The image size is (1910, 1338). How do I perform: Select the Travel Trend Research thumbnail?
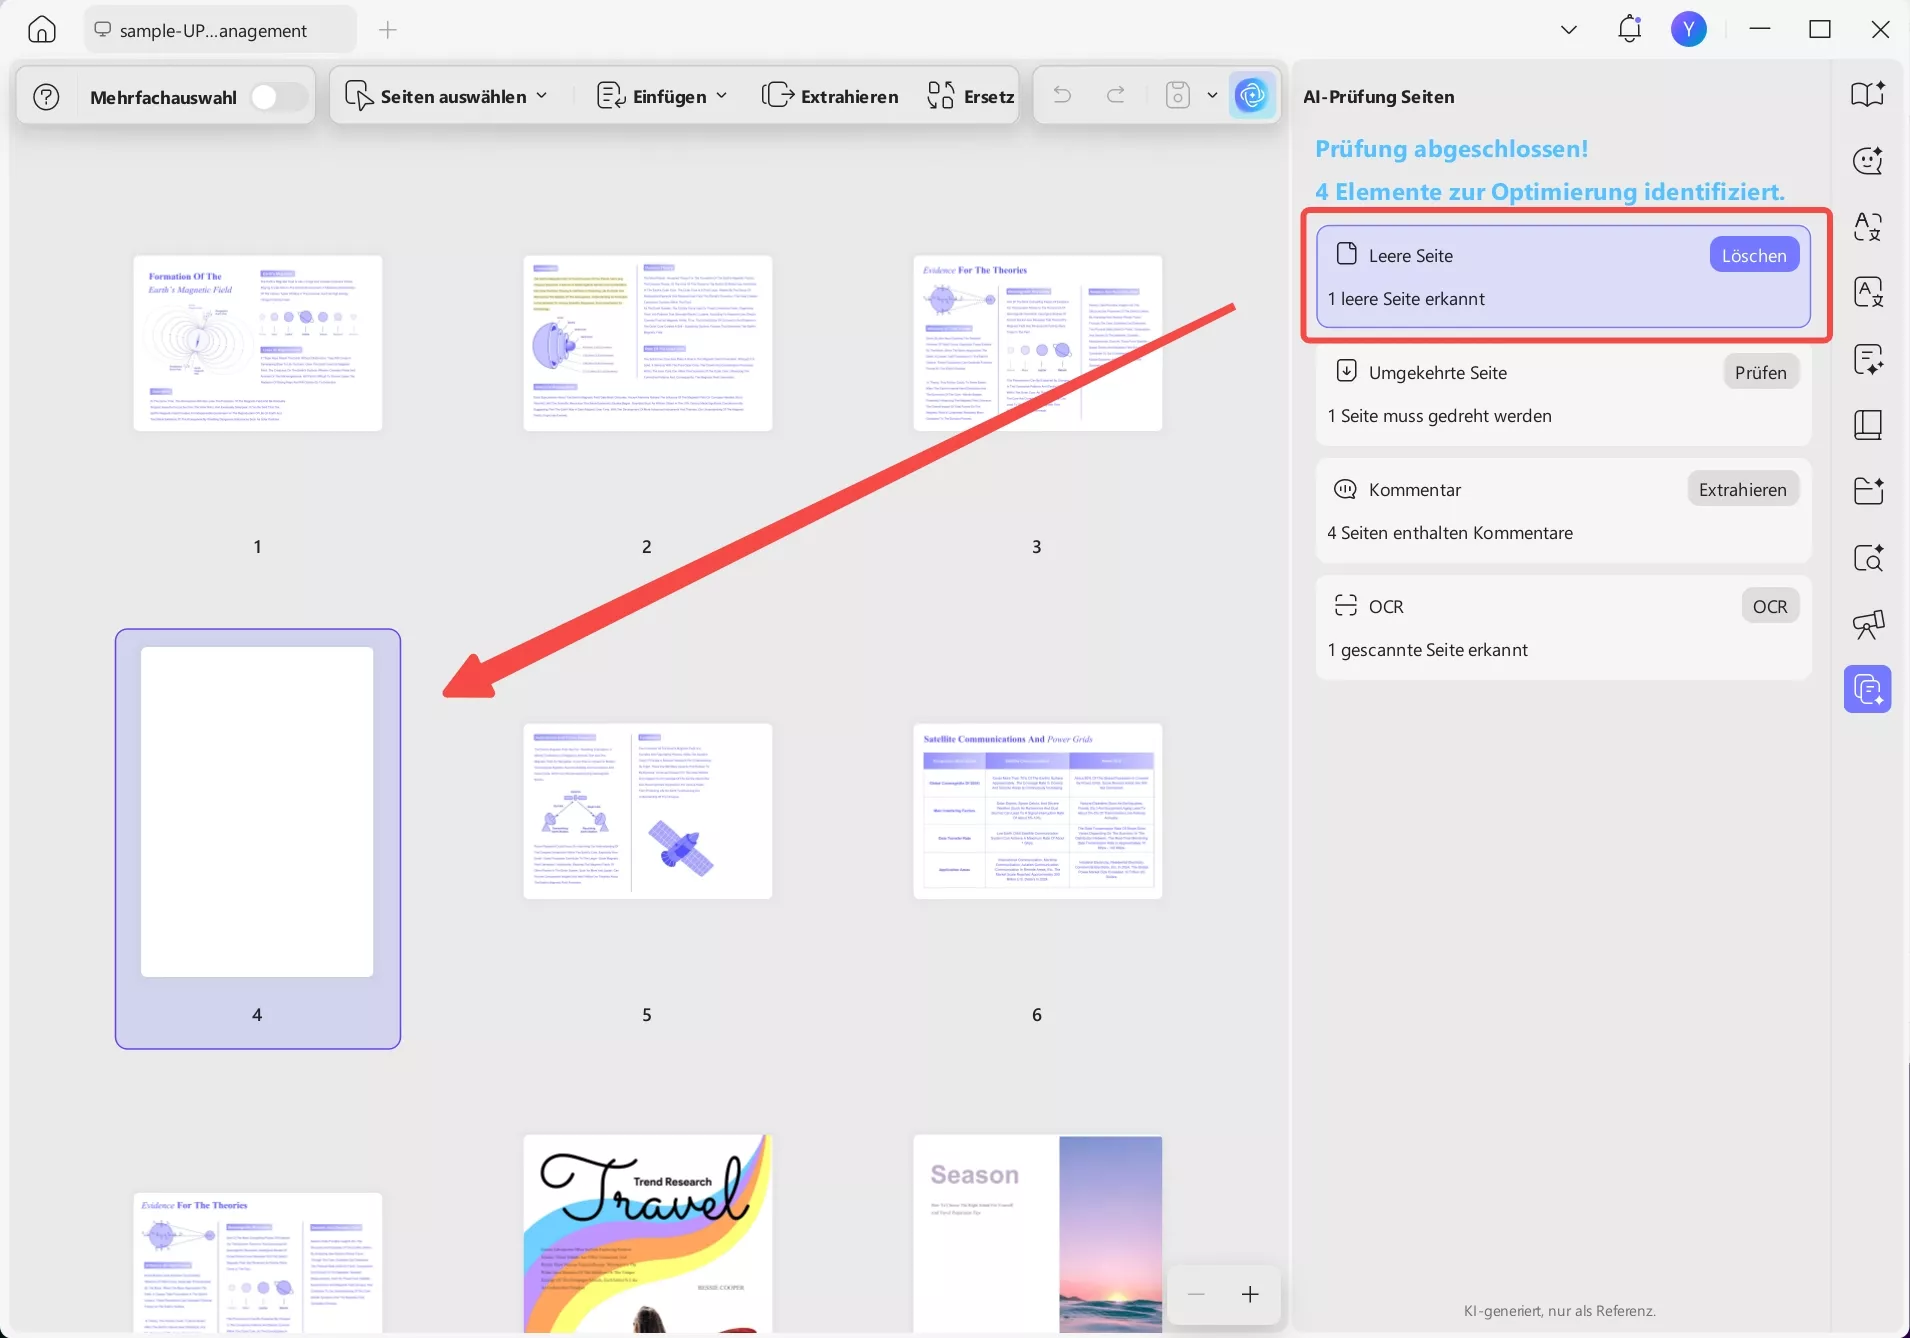[x=648, y=1234]
